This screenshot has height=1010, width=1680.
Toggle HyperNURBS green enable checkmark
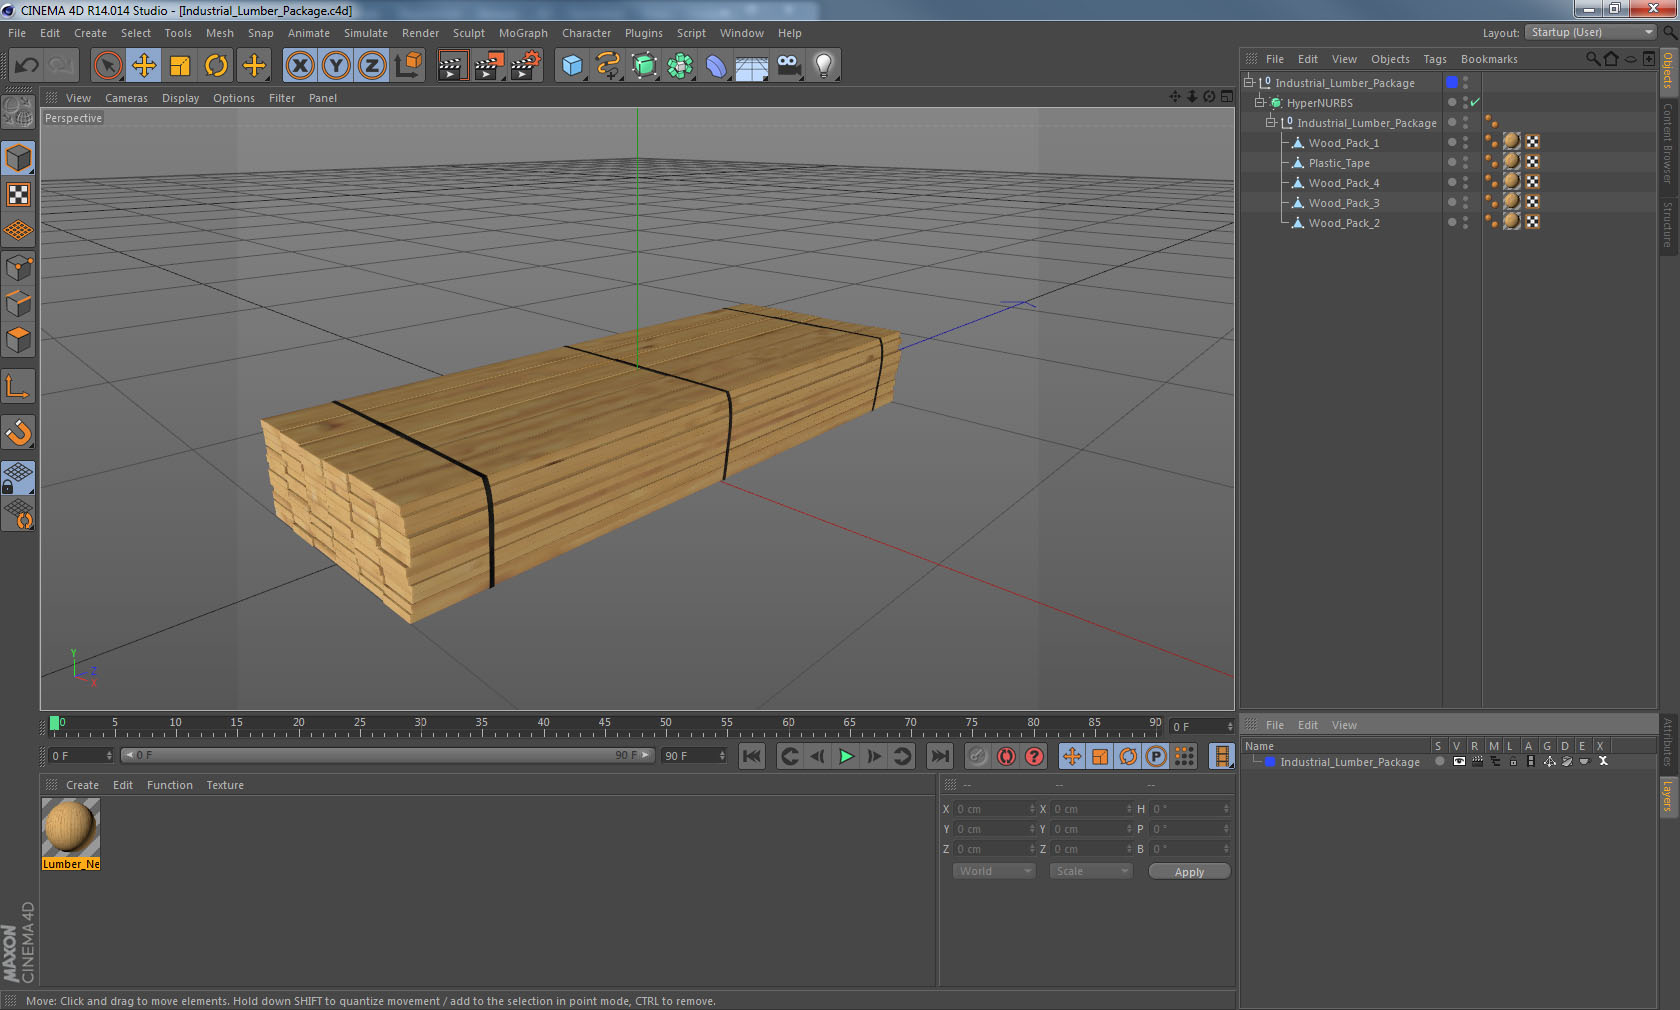(1475, 102)
